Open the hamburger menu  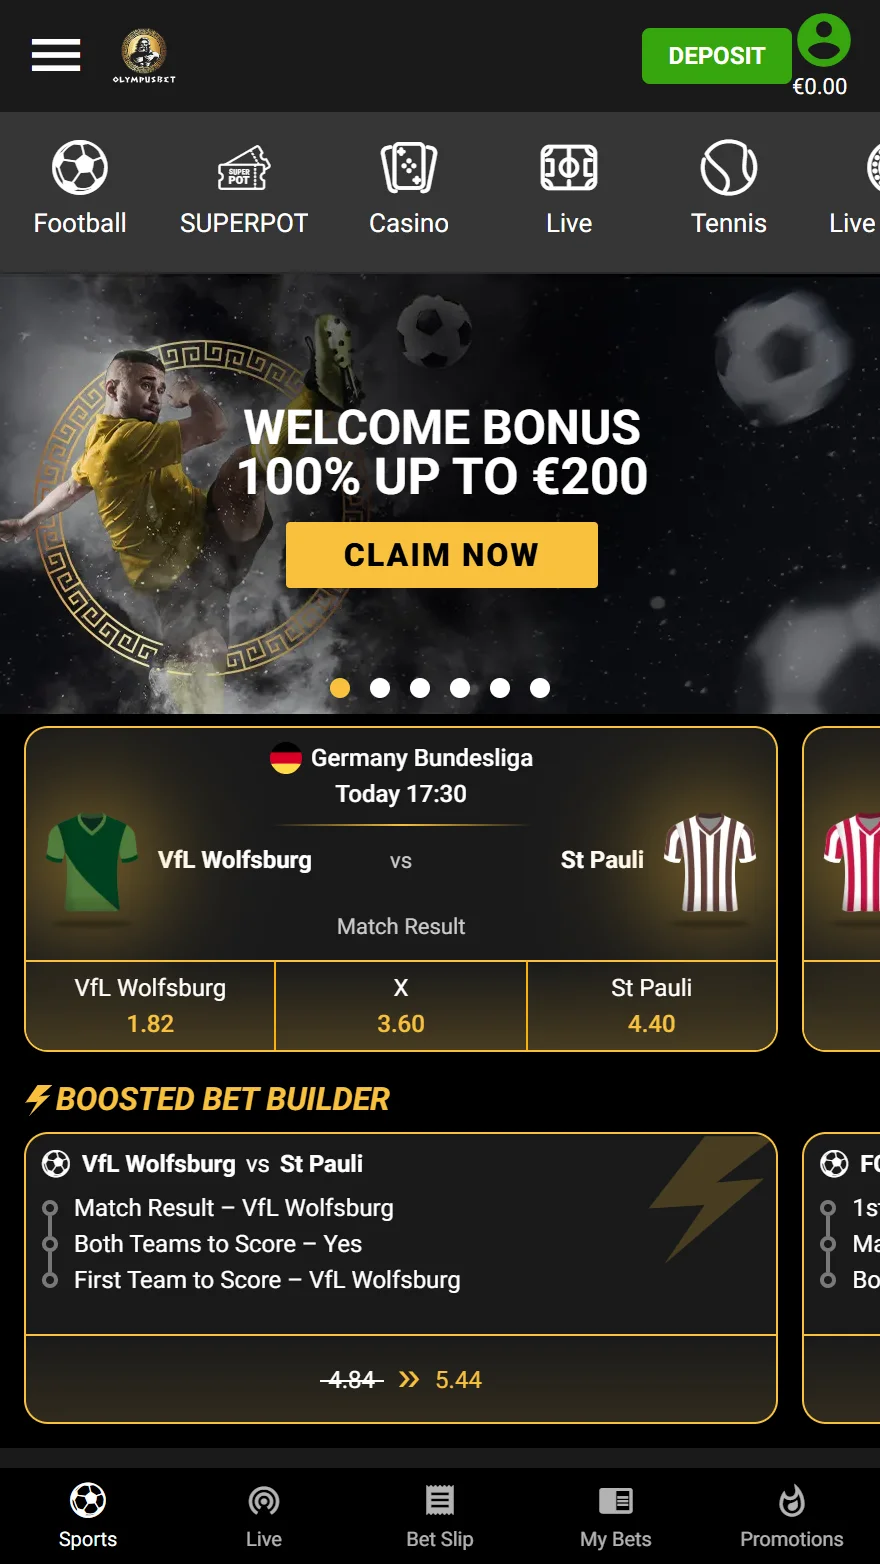pyautogui.click(x=56, y=55)
